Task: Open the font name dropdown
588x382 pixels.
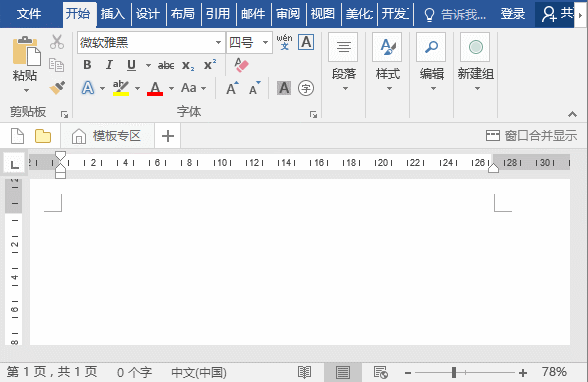Action: (218, 42)
